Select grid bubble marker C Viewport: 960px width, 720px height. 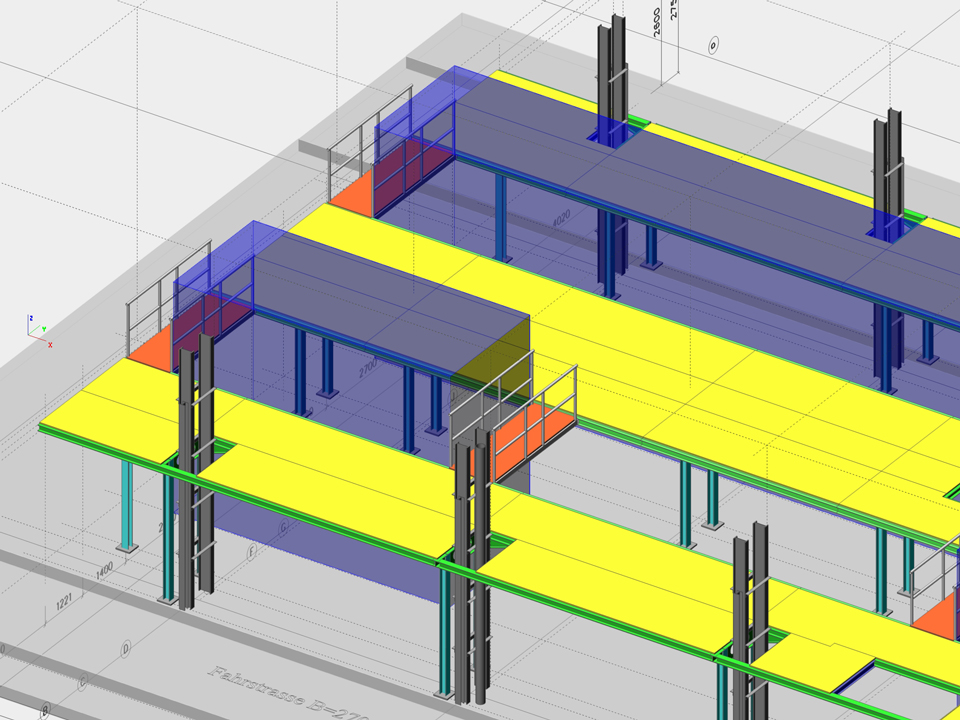click(82, 683)
